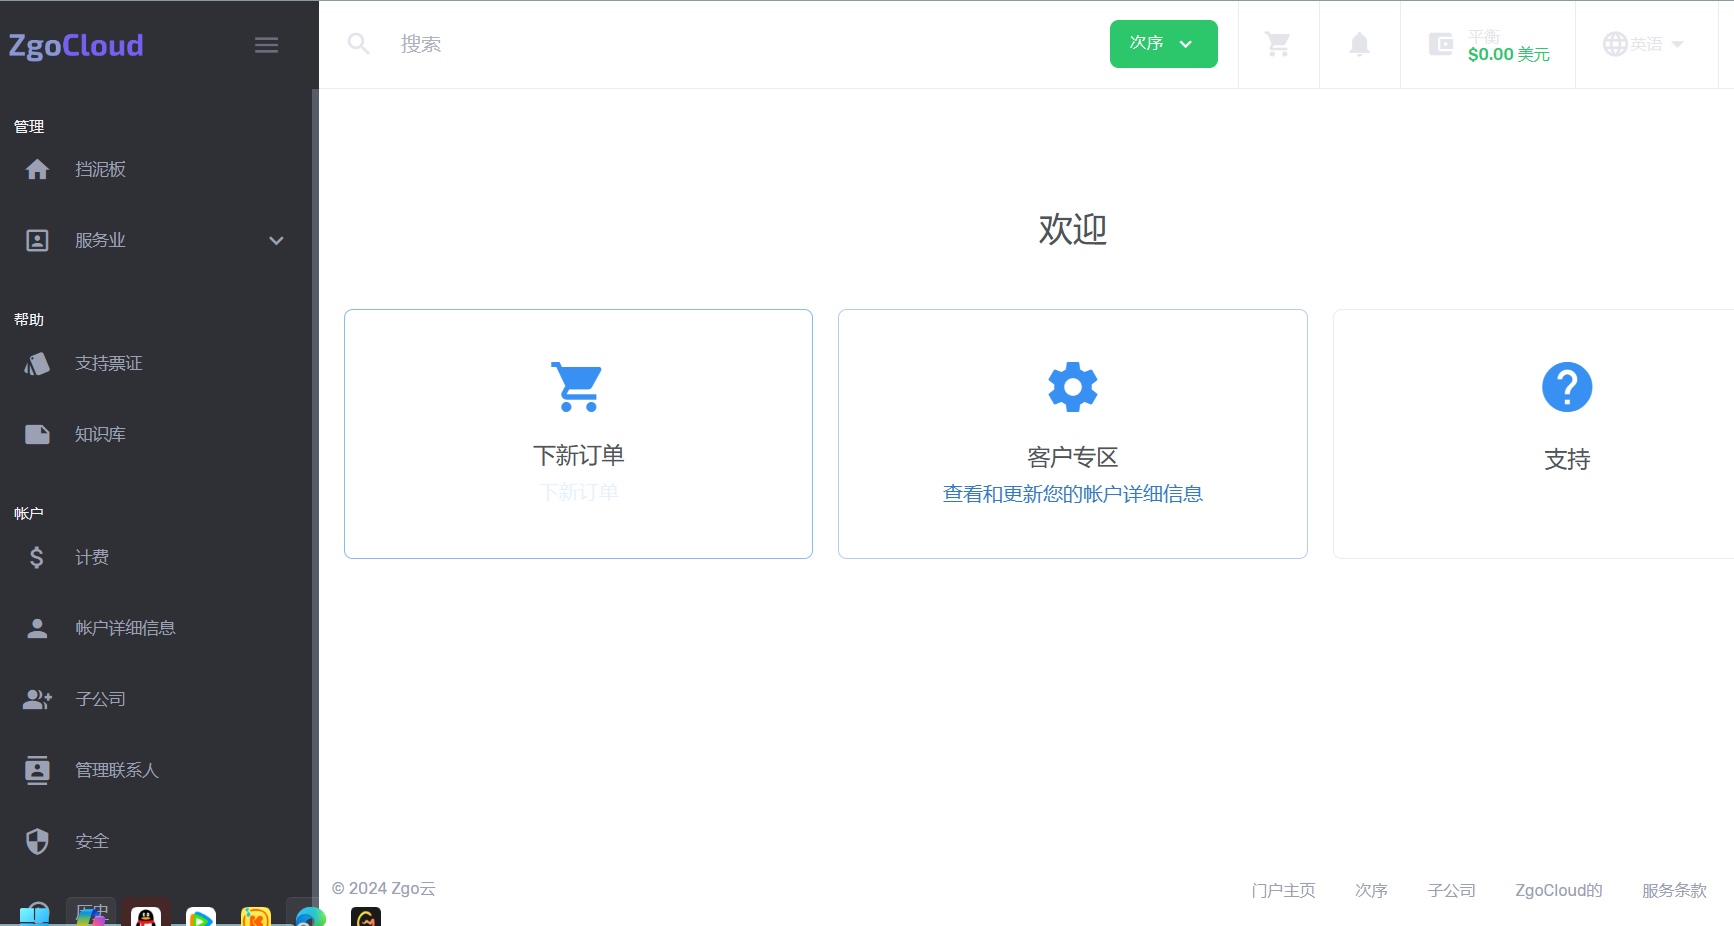Click the search magnifier icon
Viewport: 1734px width, 926px height.
[x=358, y=44]
